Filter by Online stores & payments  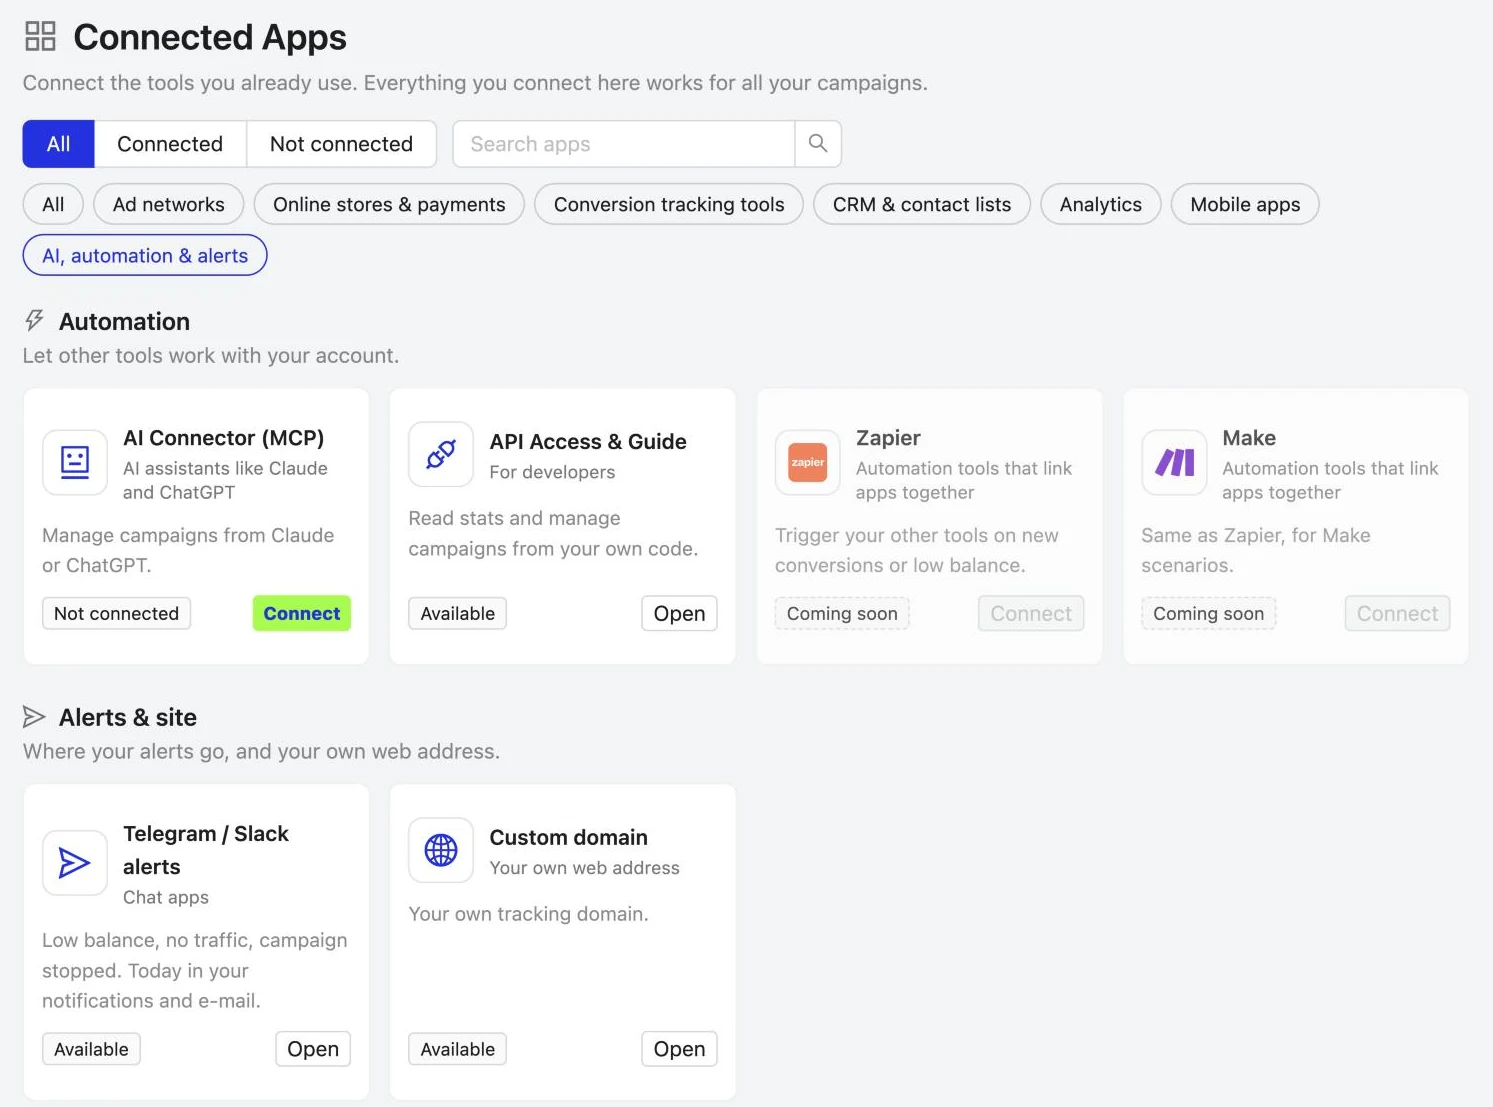coord(389,204)
